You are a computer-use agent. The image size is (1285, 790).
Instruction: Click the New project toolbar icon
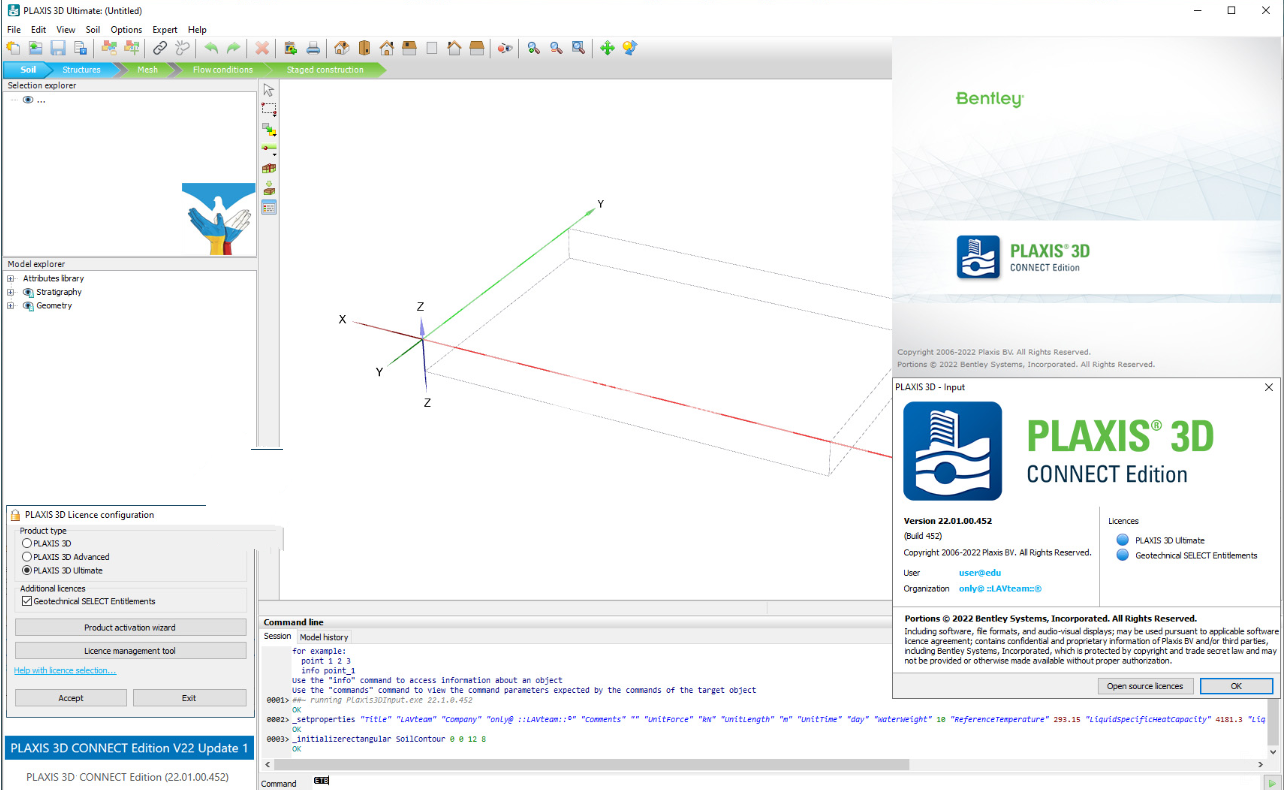point(13,48)
